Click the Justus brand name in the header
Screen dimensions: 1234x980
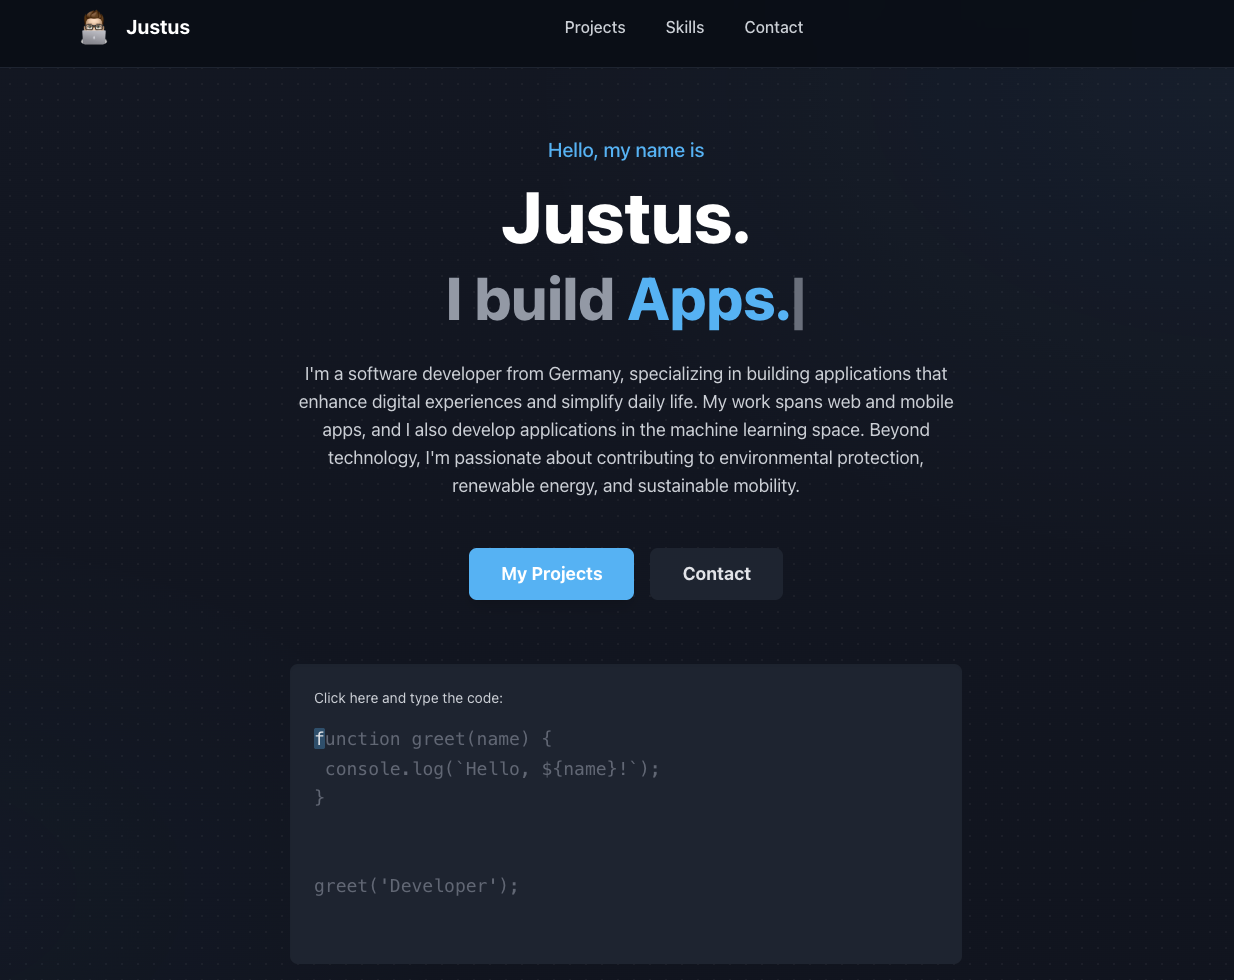pyautogui.click(x=158, y=27)
